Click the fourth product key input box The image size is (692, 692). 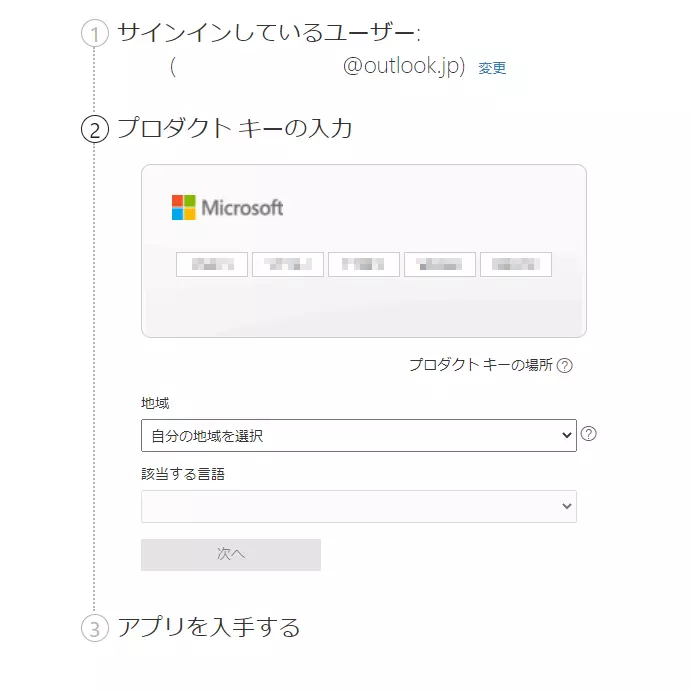coord(440,264)
